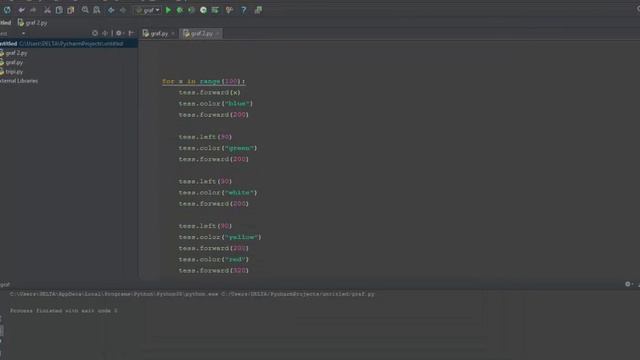Select the untitled project root folder
The height and width of the screenshot is (360, 640).
[69, 43]
